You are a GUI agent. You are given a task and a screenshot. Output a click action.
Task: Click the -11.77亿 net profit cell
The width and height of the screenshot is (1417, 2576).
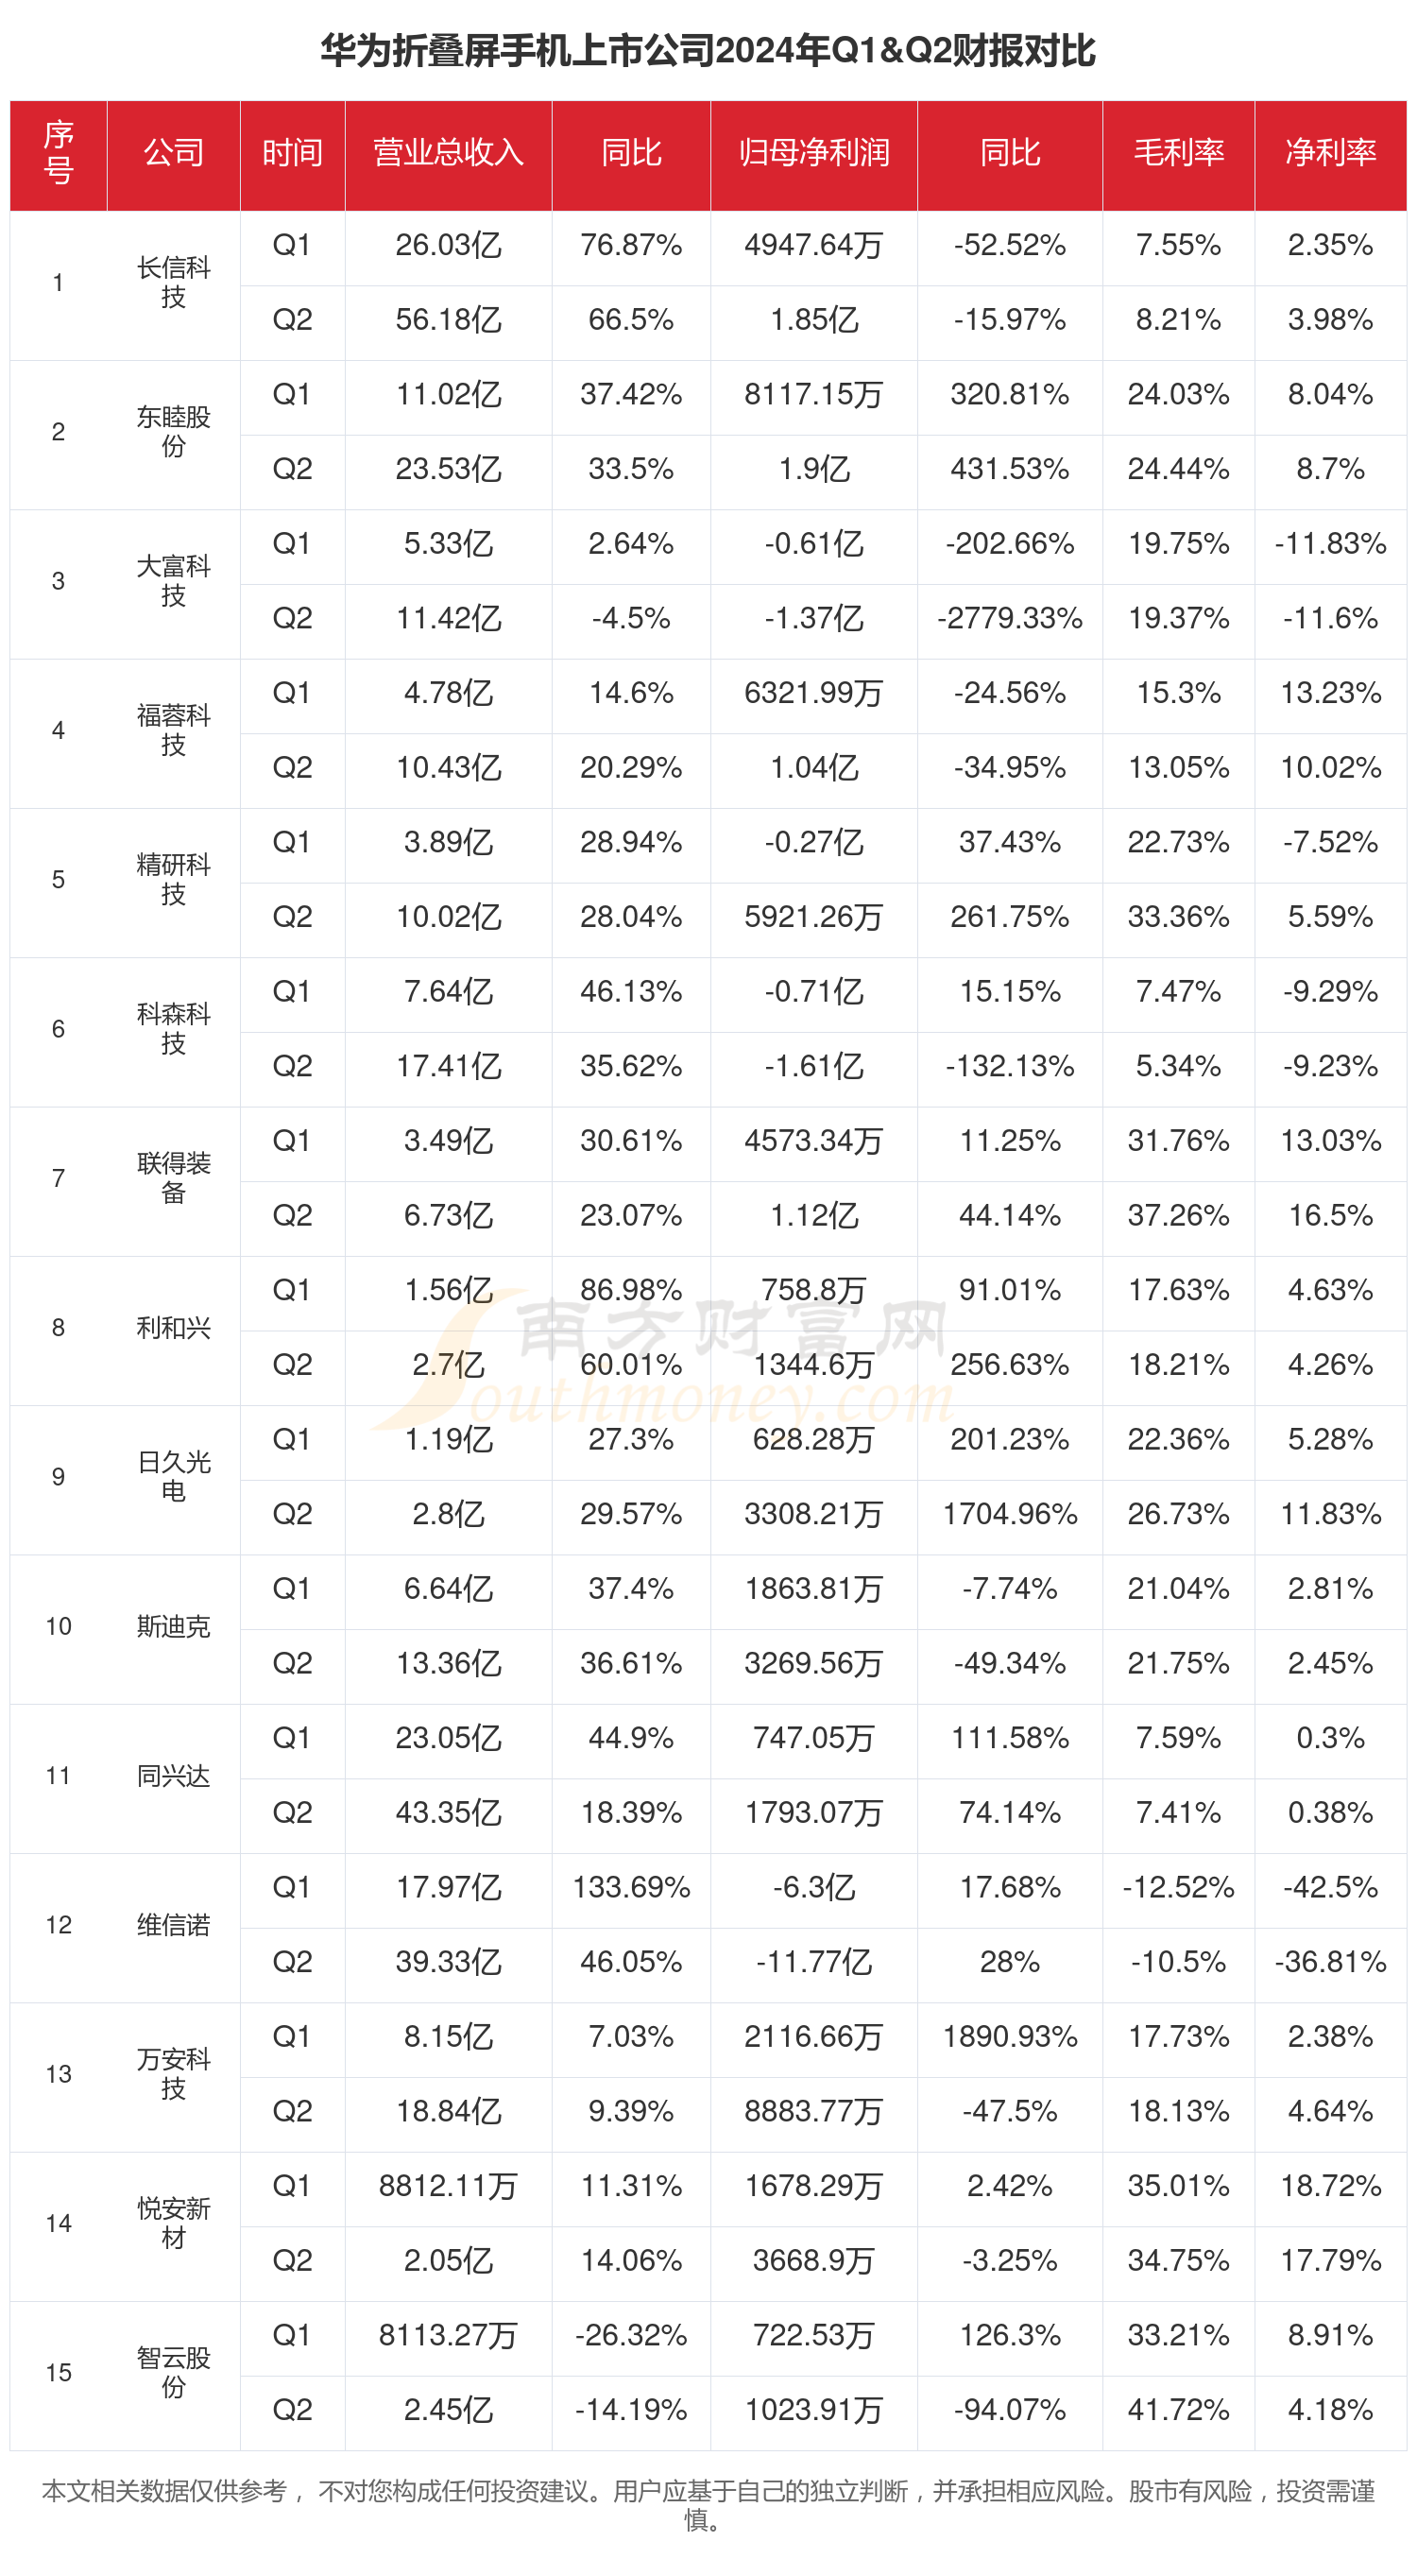click(813, 1962)
